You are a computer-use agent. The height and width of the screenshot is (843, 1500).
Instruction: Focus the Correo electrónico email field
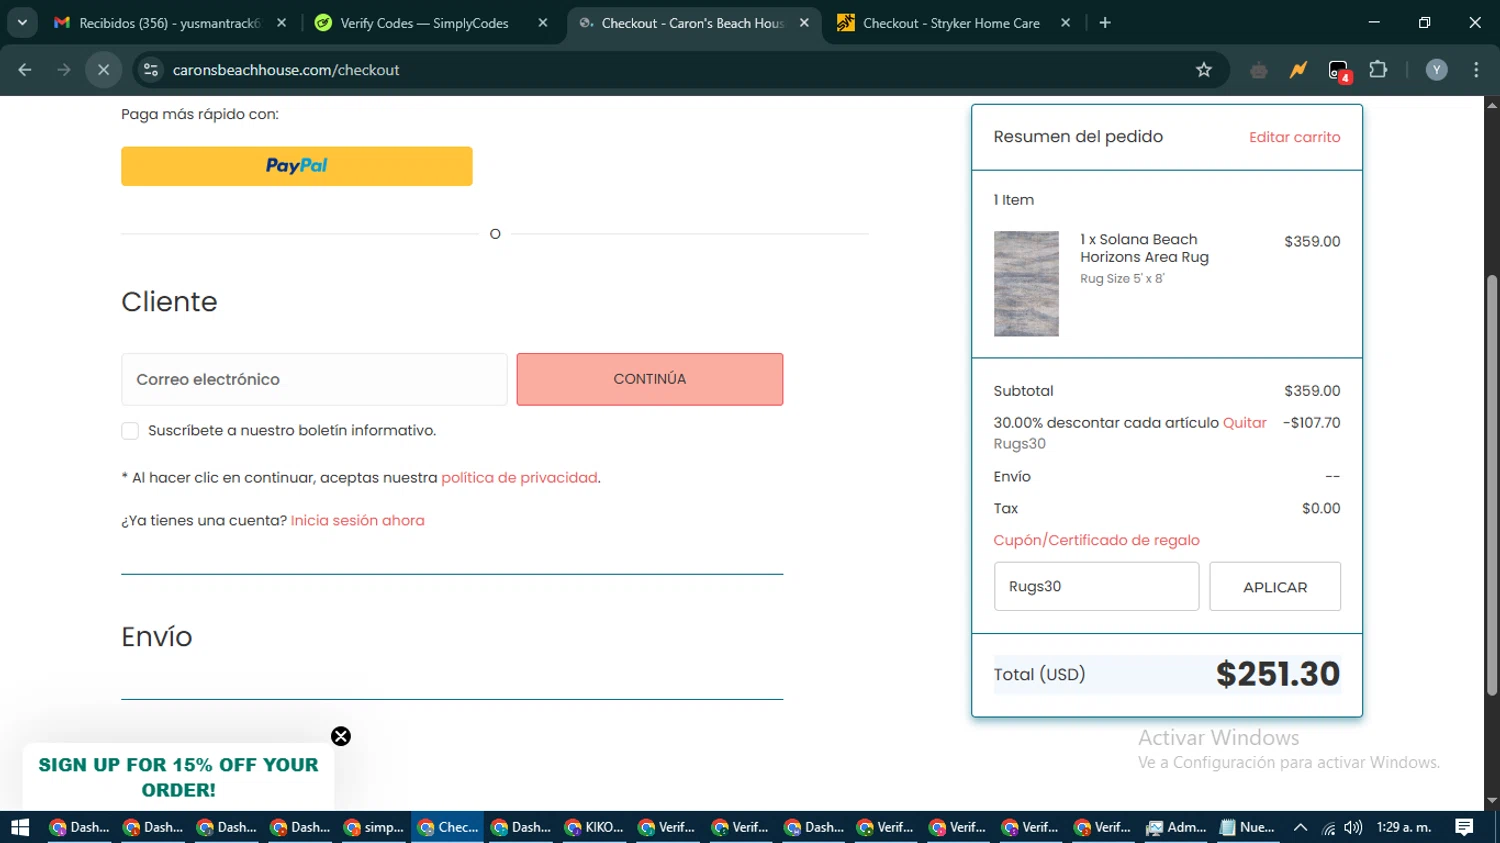click(314, 379)
